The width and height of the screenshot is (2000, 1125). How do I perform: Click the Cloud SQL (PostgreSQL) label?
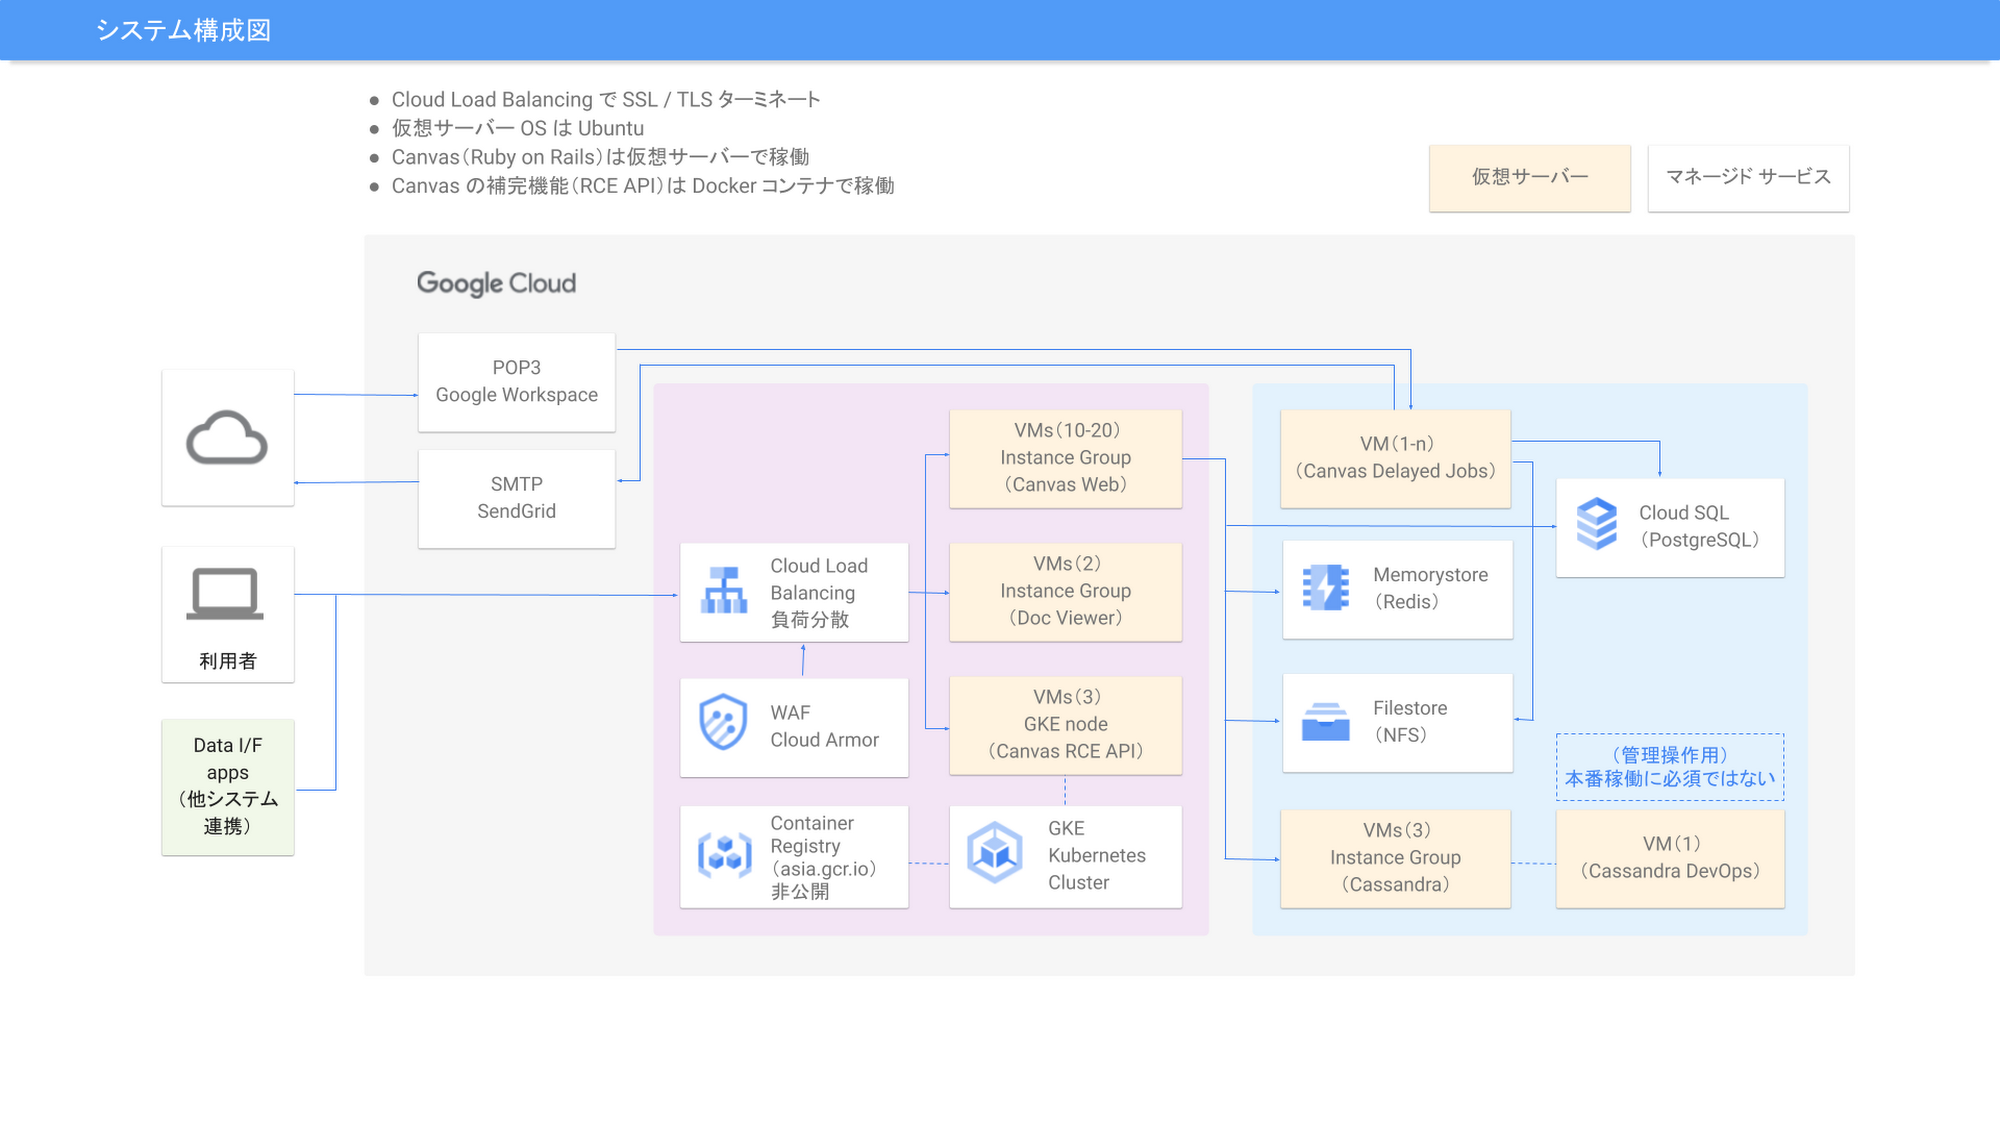click(x=1699, y=526)
